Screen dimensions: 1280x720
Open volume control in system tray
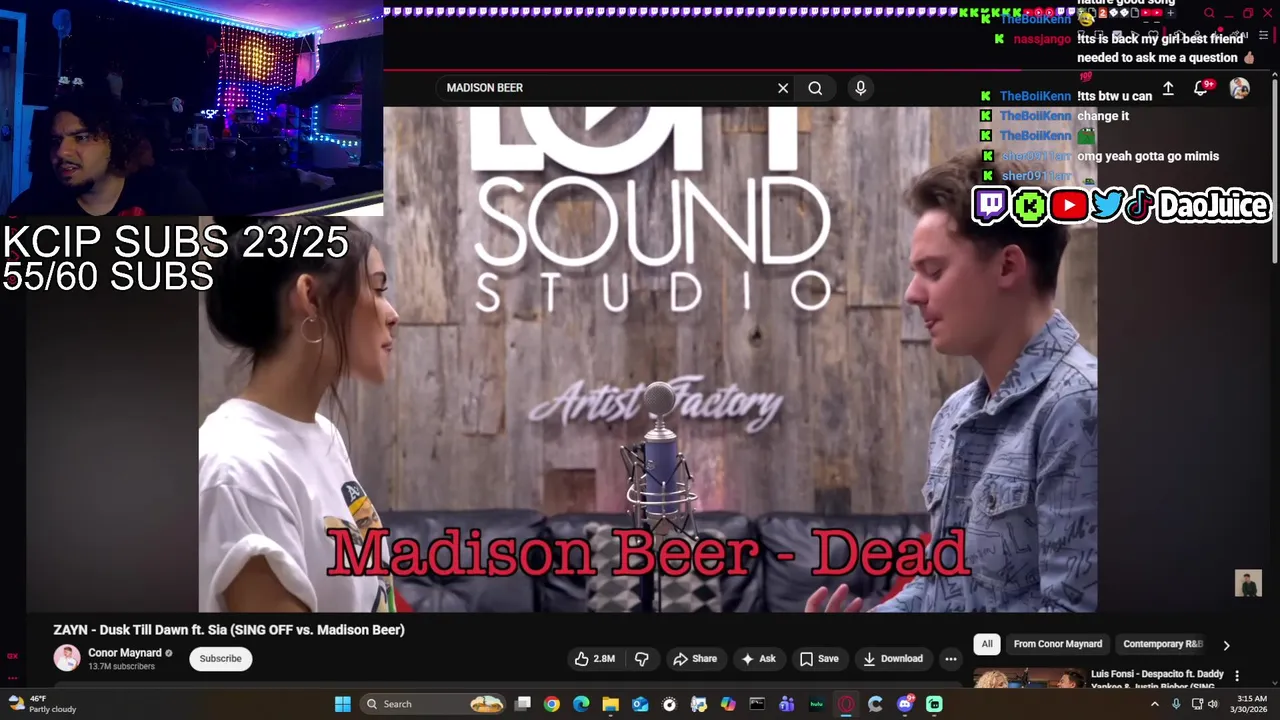(x=1213, y=704)
